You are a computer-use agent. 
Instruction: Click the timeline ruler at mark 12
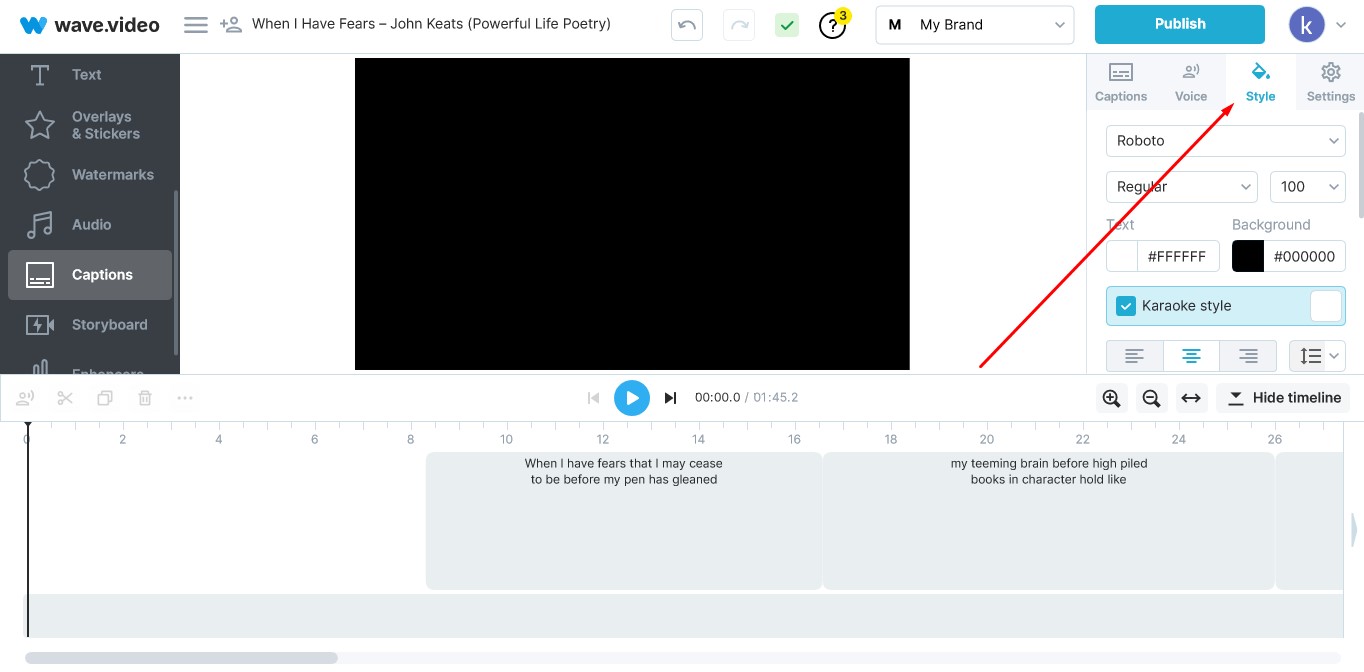tap(603, 439)
